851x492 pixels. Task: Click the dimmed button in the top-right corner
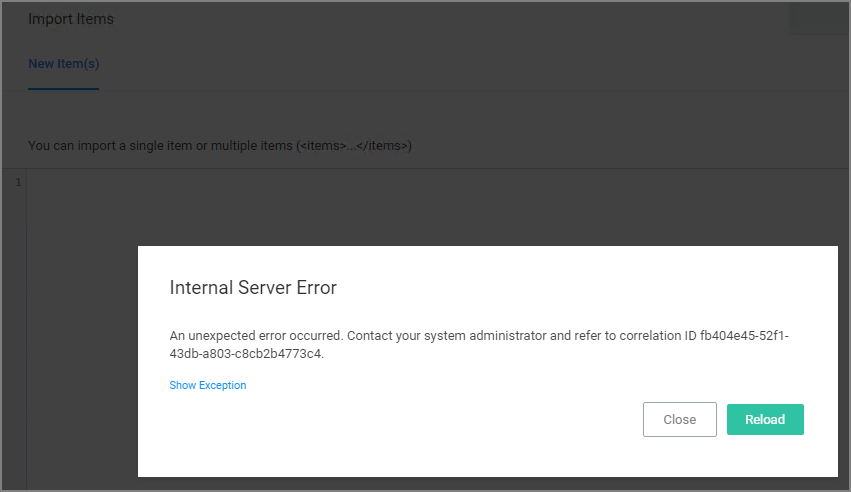tap(818, 19)
